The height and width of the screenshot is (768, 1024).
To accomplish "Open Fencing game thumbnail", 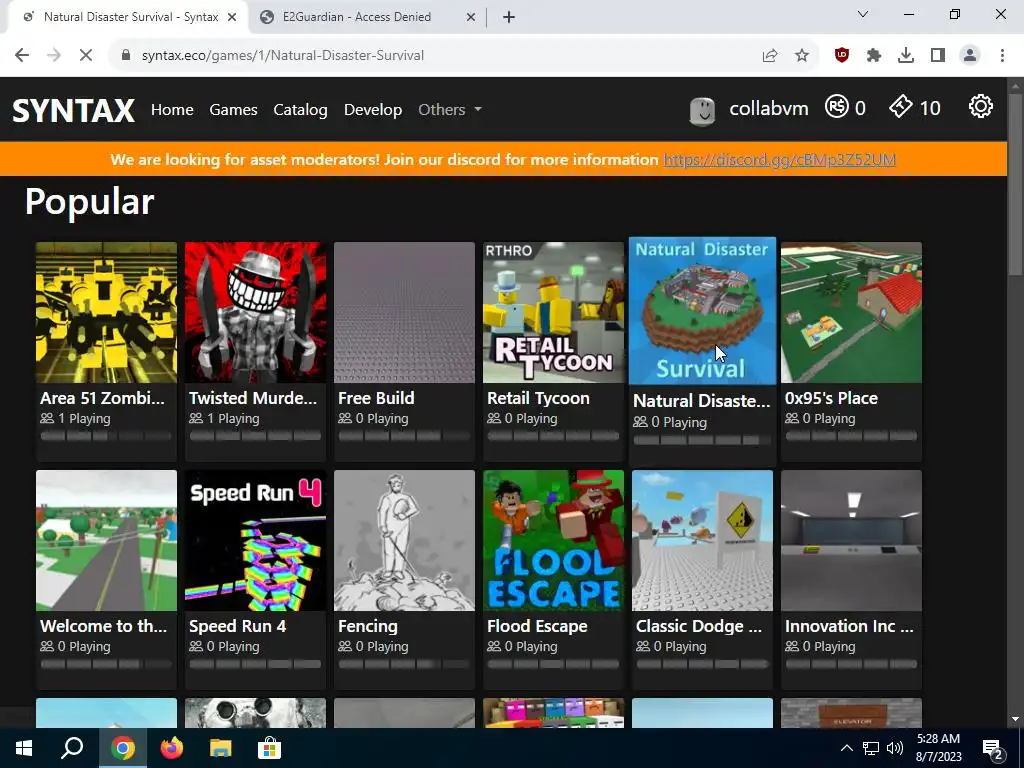I will click(x=404, y=540).
